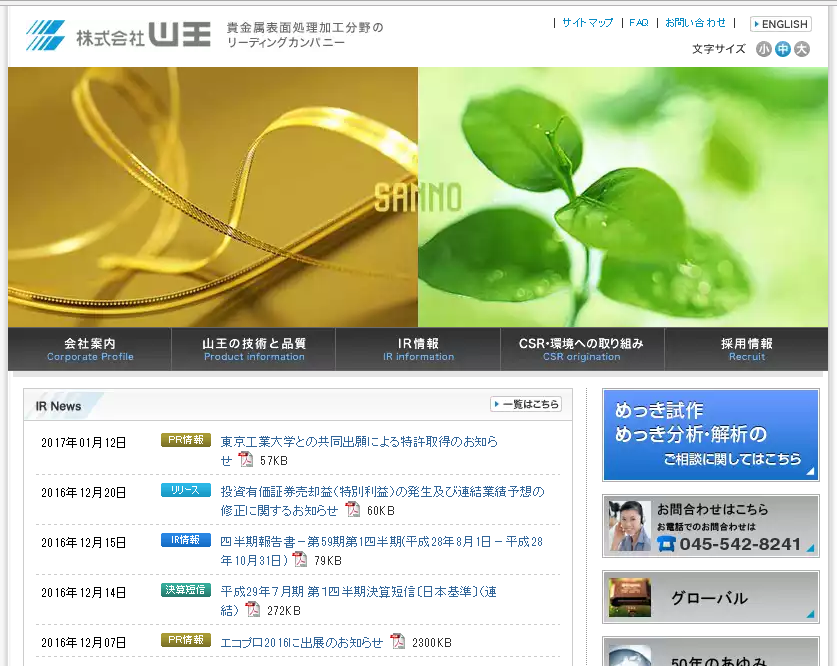Open 50年のあゆみ banner

pyautogui.click(x=710, y=652)
